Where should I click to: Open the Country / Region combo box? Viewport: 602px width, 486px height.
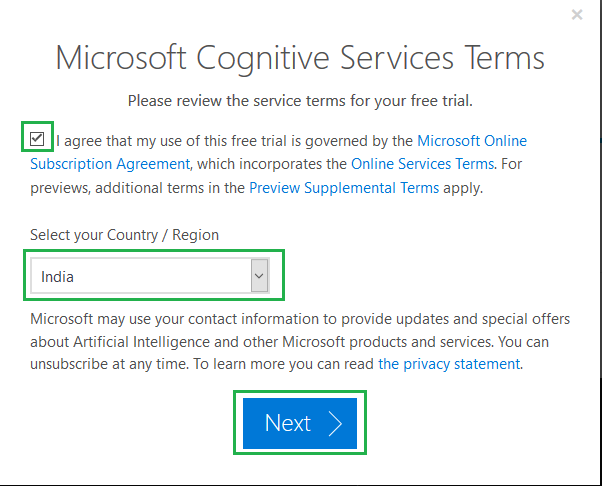coord(150,276)
